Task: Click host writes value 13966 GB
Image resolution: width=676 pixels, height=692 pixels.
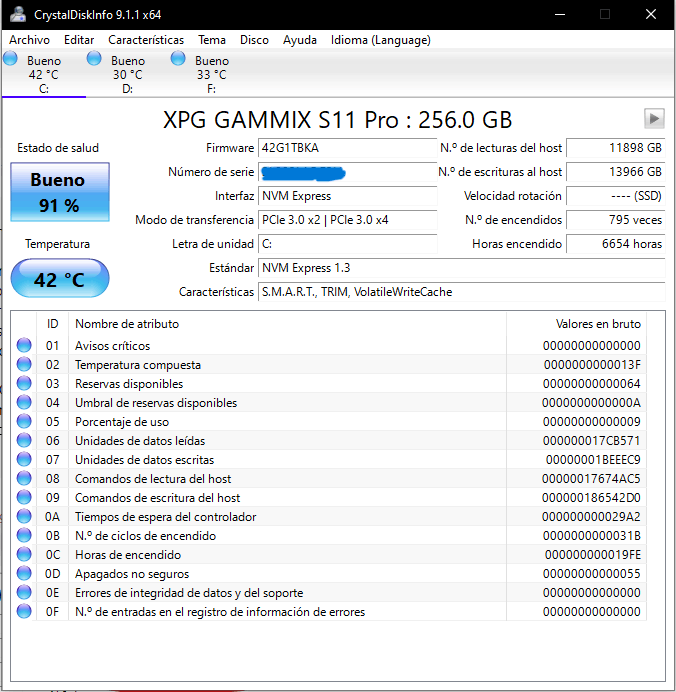Action: (616, 172)
